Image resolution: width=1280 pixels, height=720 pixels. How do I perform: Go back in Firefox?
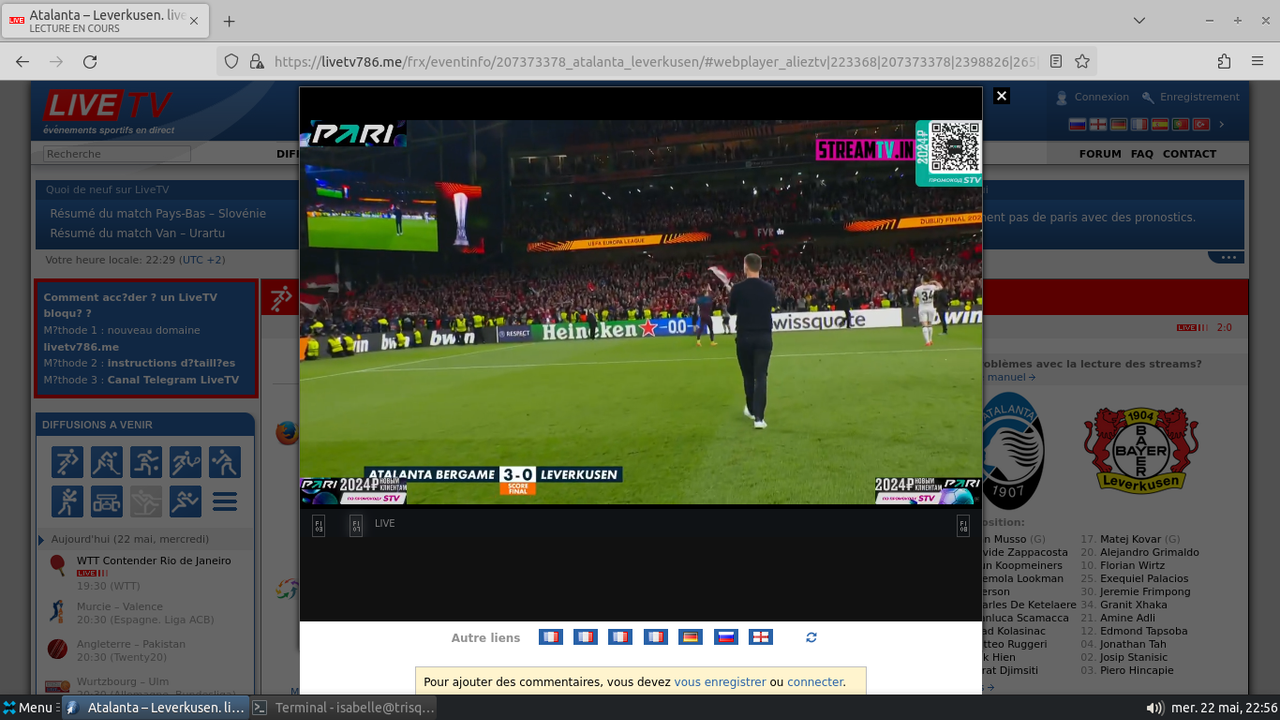pyautogui.click(x=22, y=61)
